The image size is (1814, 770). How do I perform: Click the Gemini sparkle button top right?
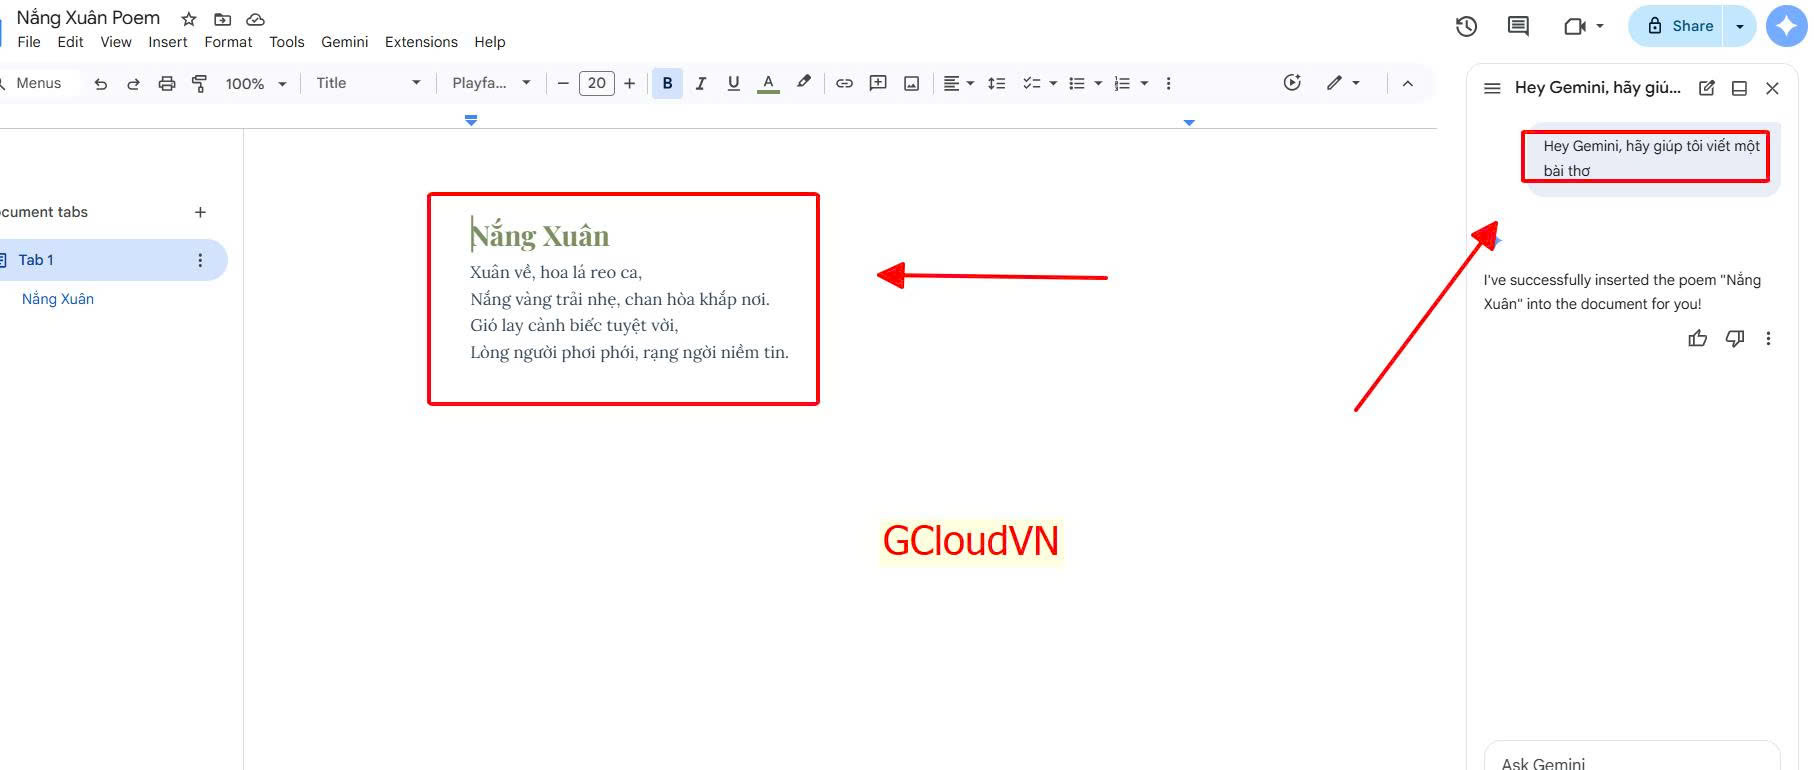pyautogui.click(x=1786, y=26)
